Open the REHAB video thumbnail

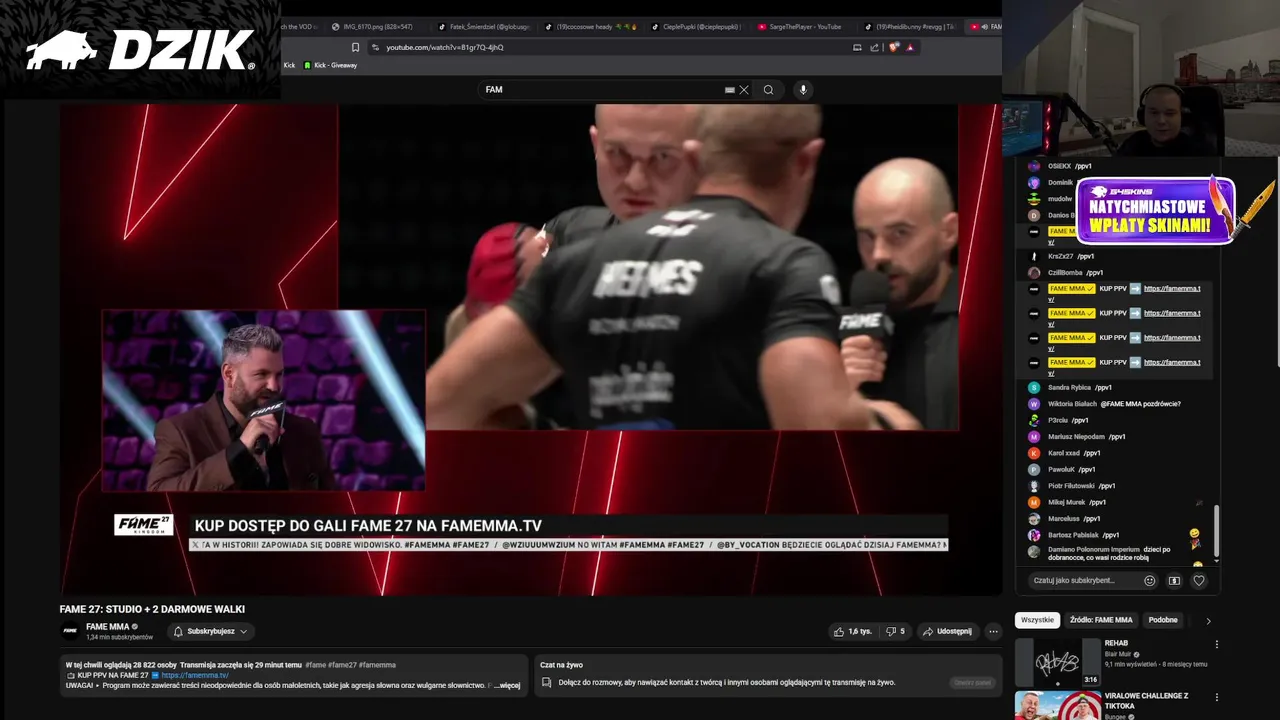[1057, 662]
